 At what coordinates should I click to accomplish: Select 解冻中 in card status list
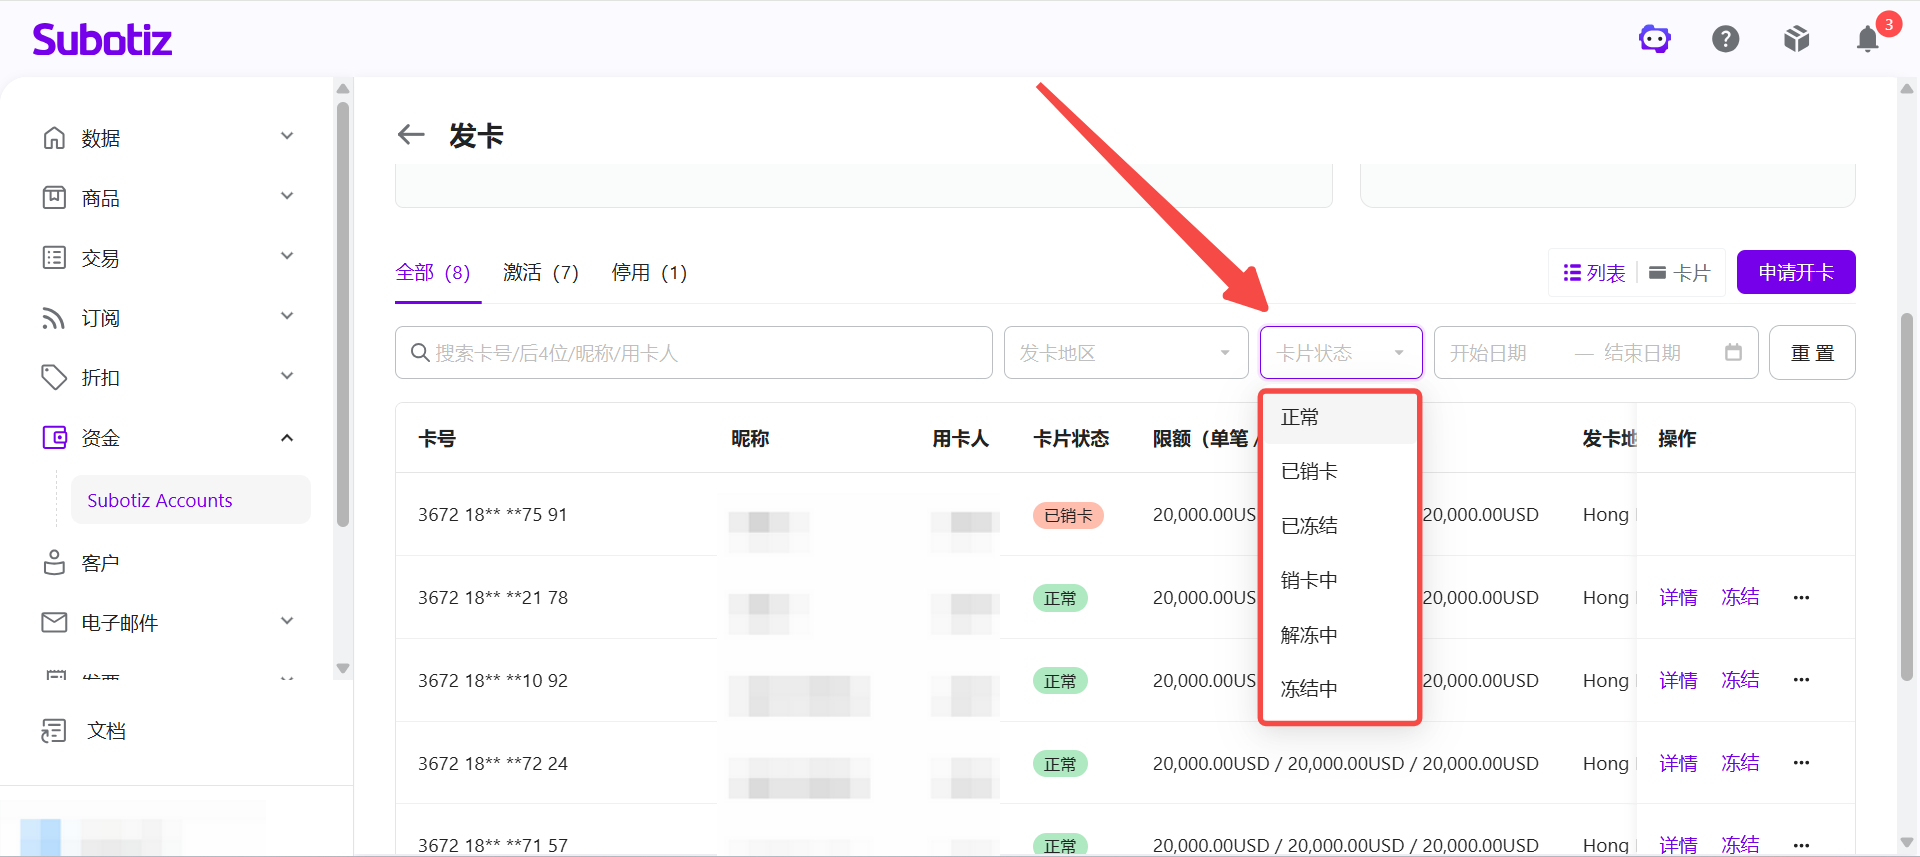point(1340,635)
